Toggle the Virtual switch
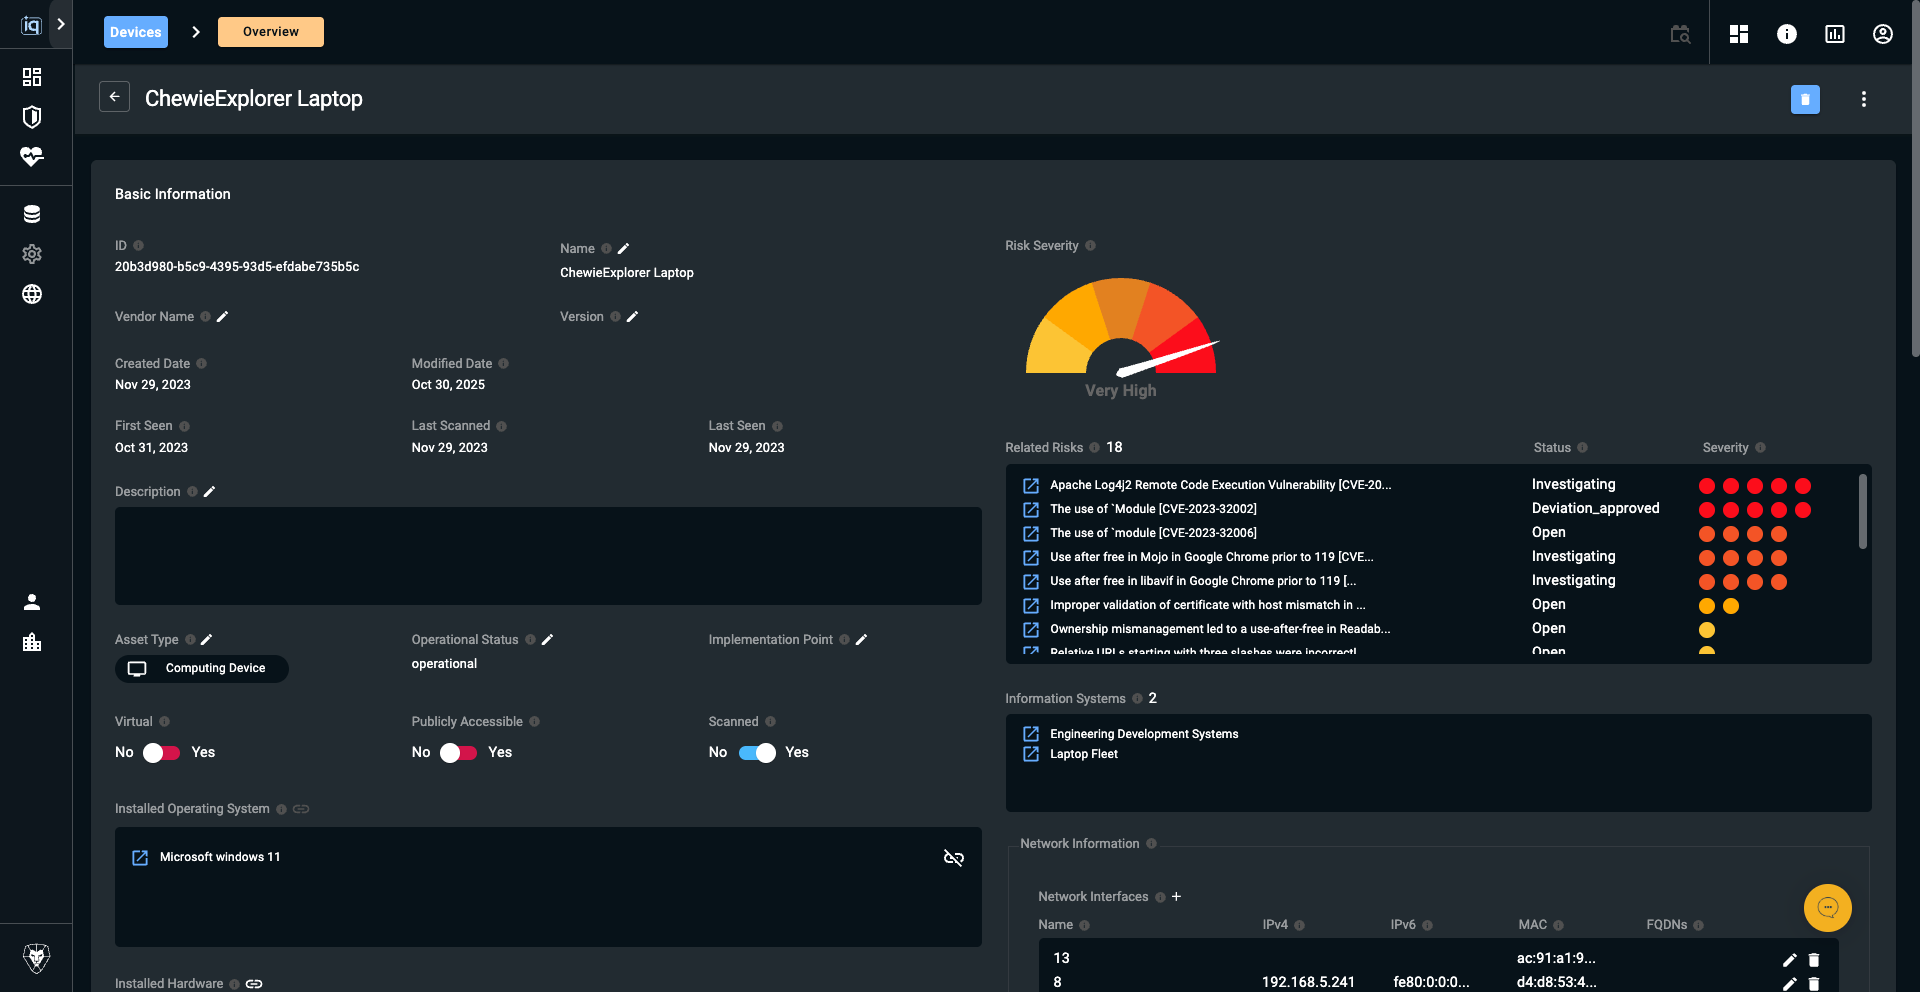The image size is (1920, 992). tap(162, 753)
